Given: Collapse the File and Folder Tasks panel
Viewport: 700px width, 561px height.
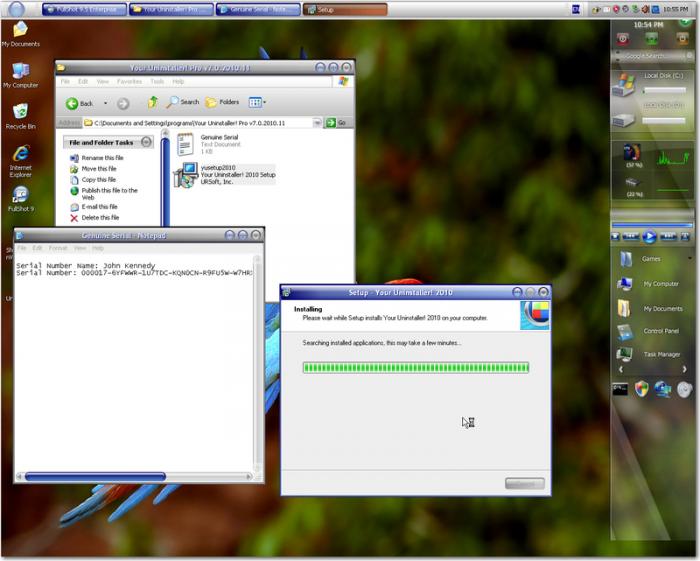Looking at the screenshot, I should coord(146,142).
